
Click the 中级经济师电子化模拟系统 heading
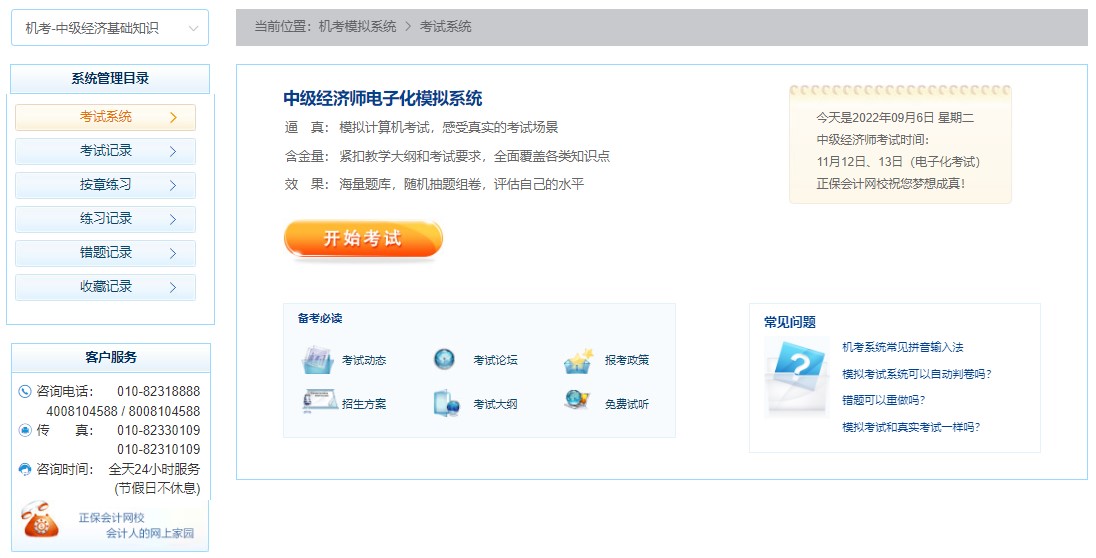(x=383, y=99)
